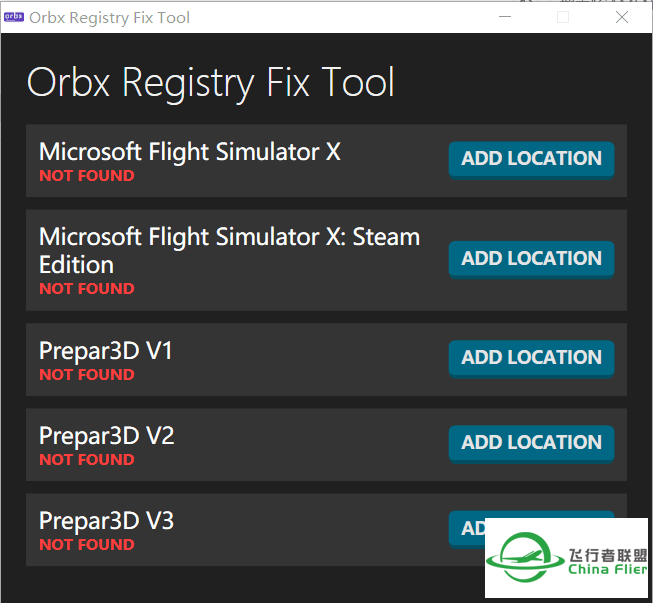Select the Steam Edition entry title
The width and height of the screenshot is (653, 603).
pyautogui.click(x=229, y=251)
